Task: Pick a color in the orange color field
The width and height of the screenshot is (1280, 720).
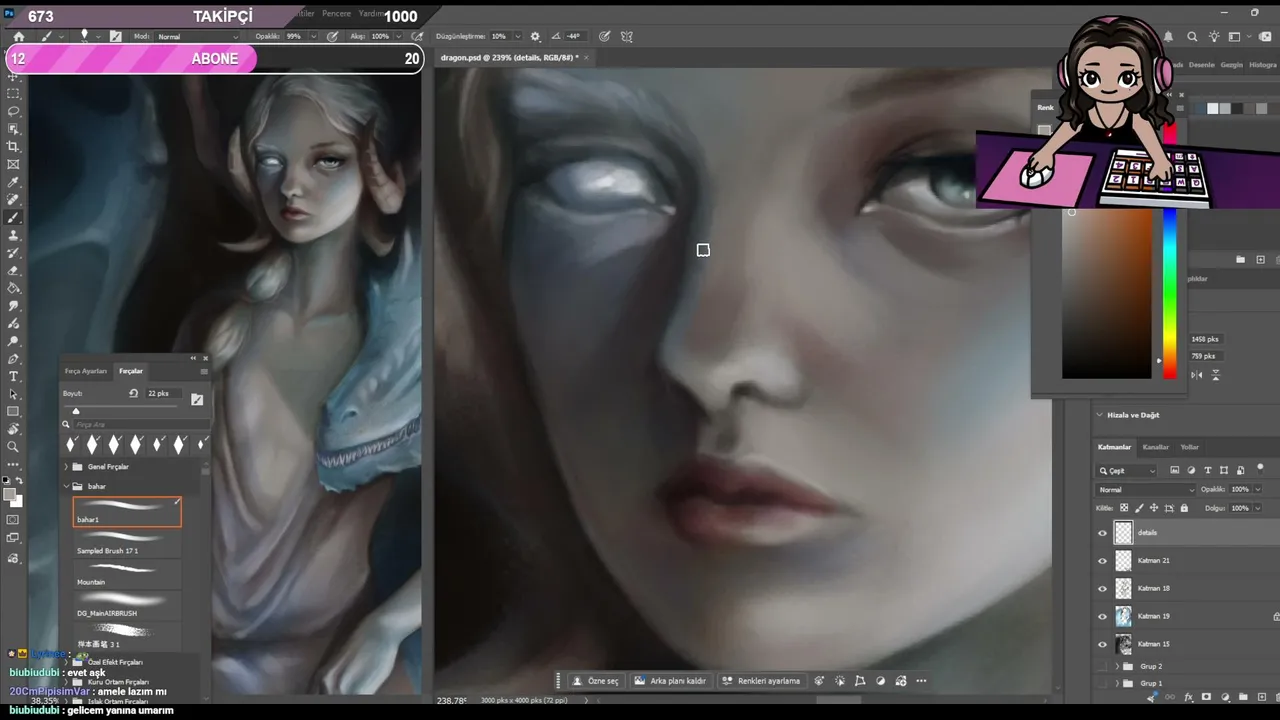Action: pyautogui.click(x=1106, y=295)
